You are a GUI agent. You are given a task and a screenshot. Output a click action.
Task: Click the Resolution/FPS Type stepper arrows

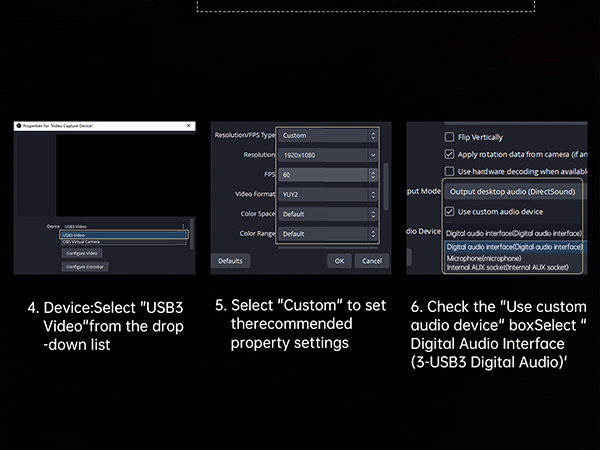tap(373, 135)
